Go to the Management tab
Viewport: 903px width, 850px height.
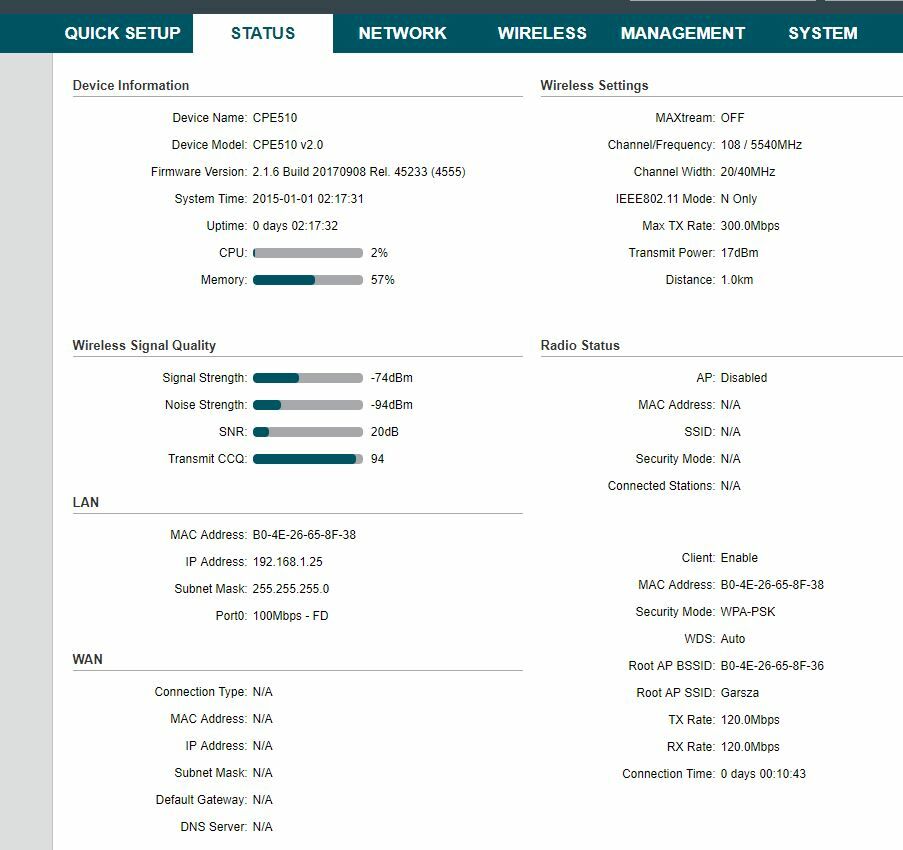682,33
